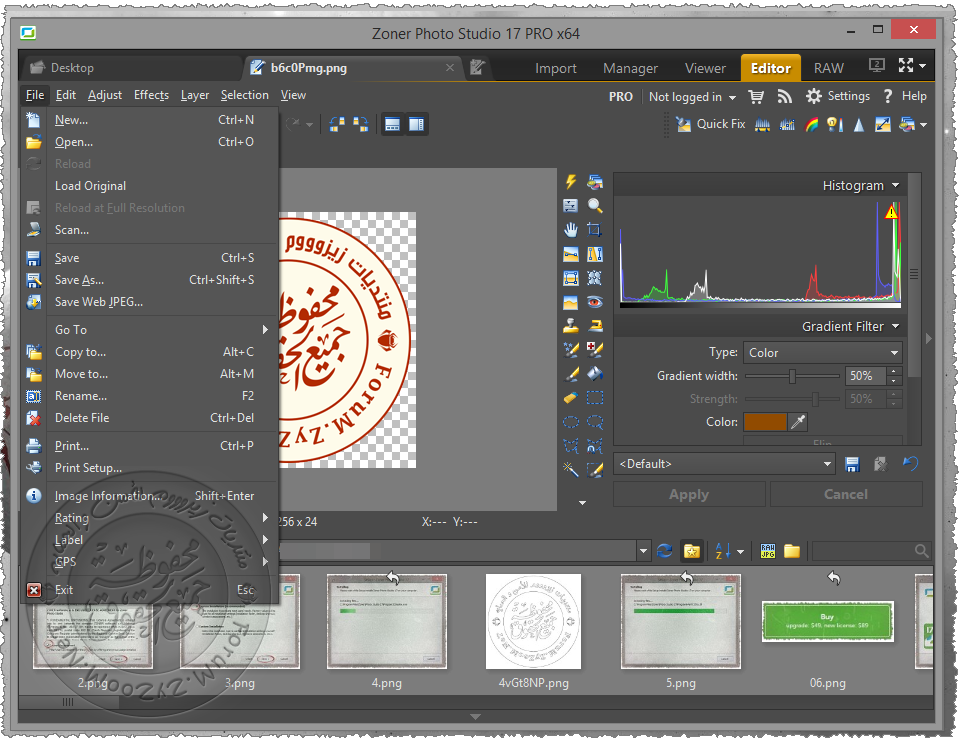Toggle the horizontal panel layout button
The image size is (960, 743).
click(x=392, y=125)
